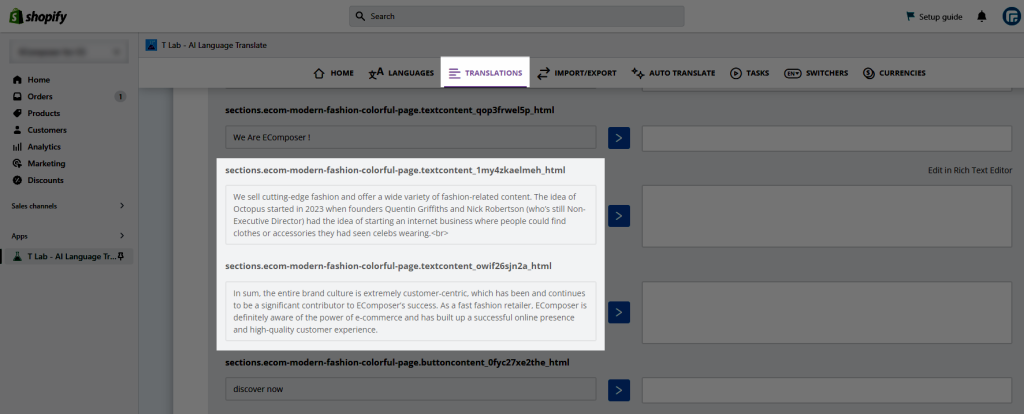Open Customers in the sidebar

point(47,130)
